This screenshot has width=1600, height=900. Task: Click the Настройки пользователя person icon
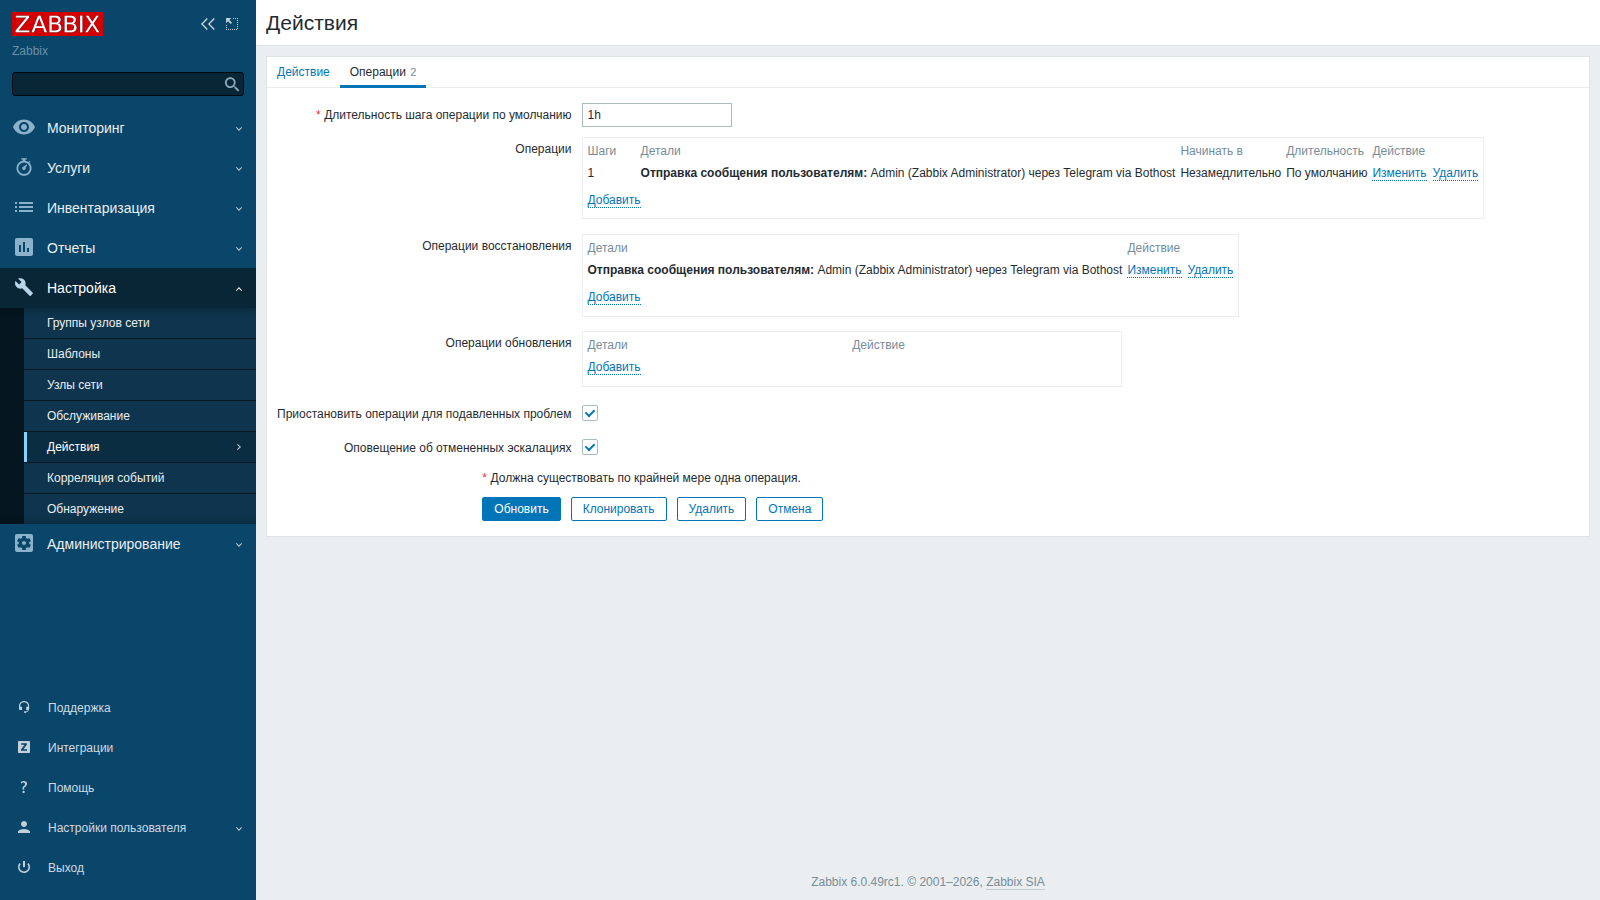[x=24, y=828]
